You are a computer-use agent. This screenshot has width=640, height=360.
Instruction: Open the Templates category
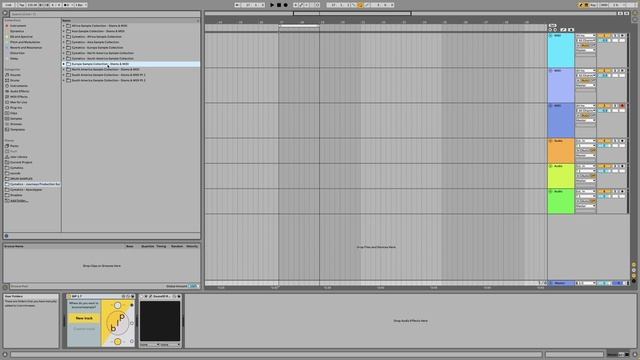click(18, 130)
